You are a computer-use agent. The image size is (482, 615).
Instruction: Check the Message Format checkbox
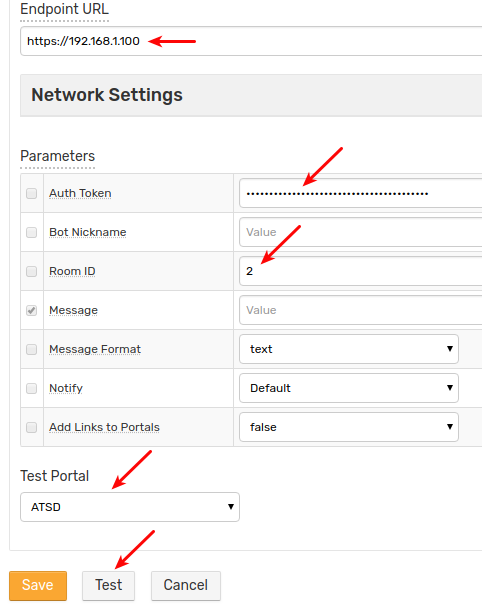point(31,349)
